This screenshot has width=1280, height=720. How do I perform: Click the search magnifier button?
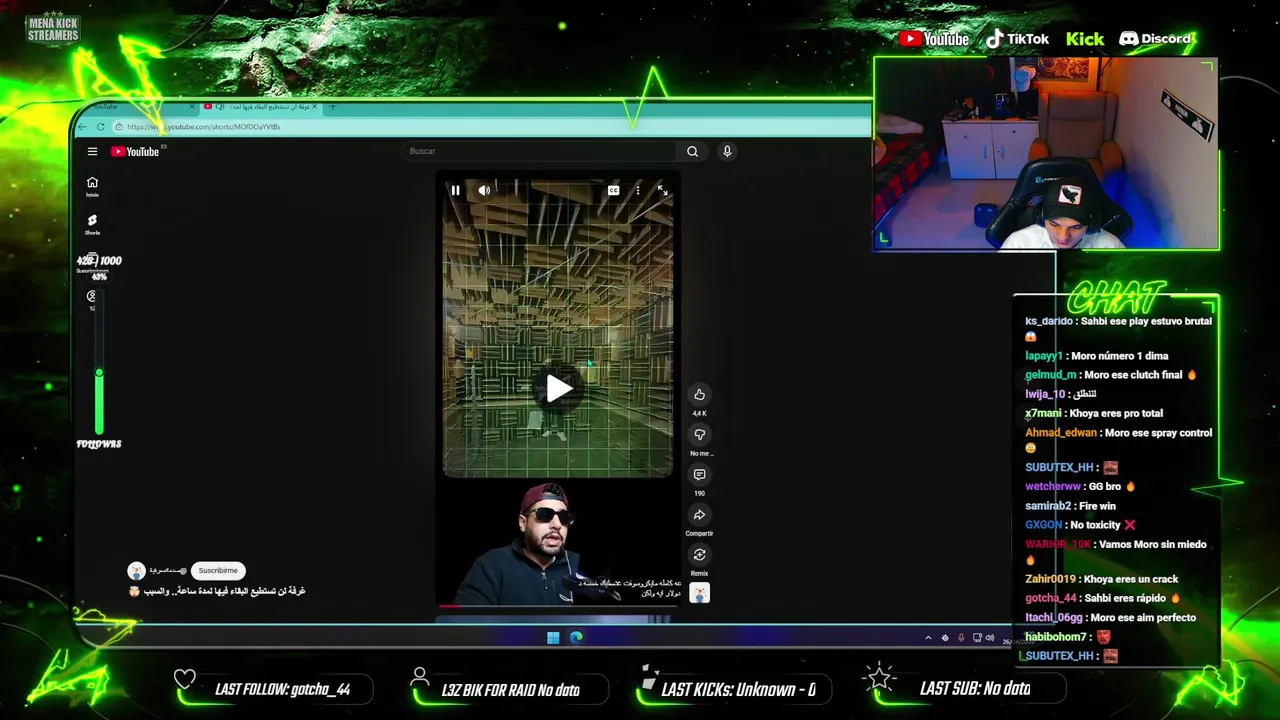[692, 151]
